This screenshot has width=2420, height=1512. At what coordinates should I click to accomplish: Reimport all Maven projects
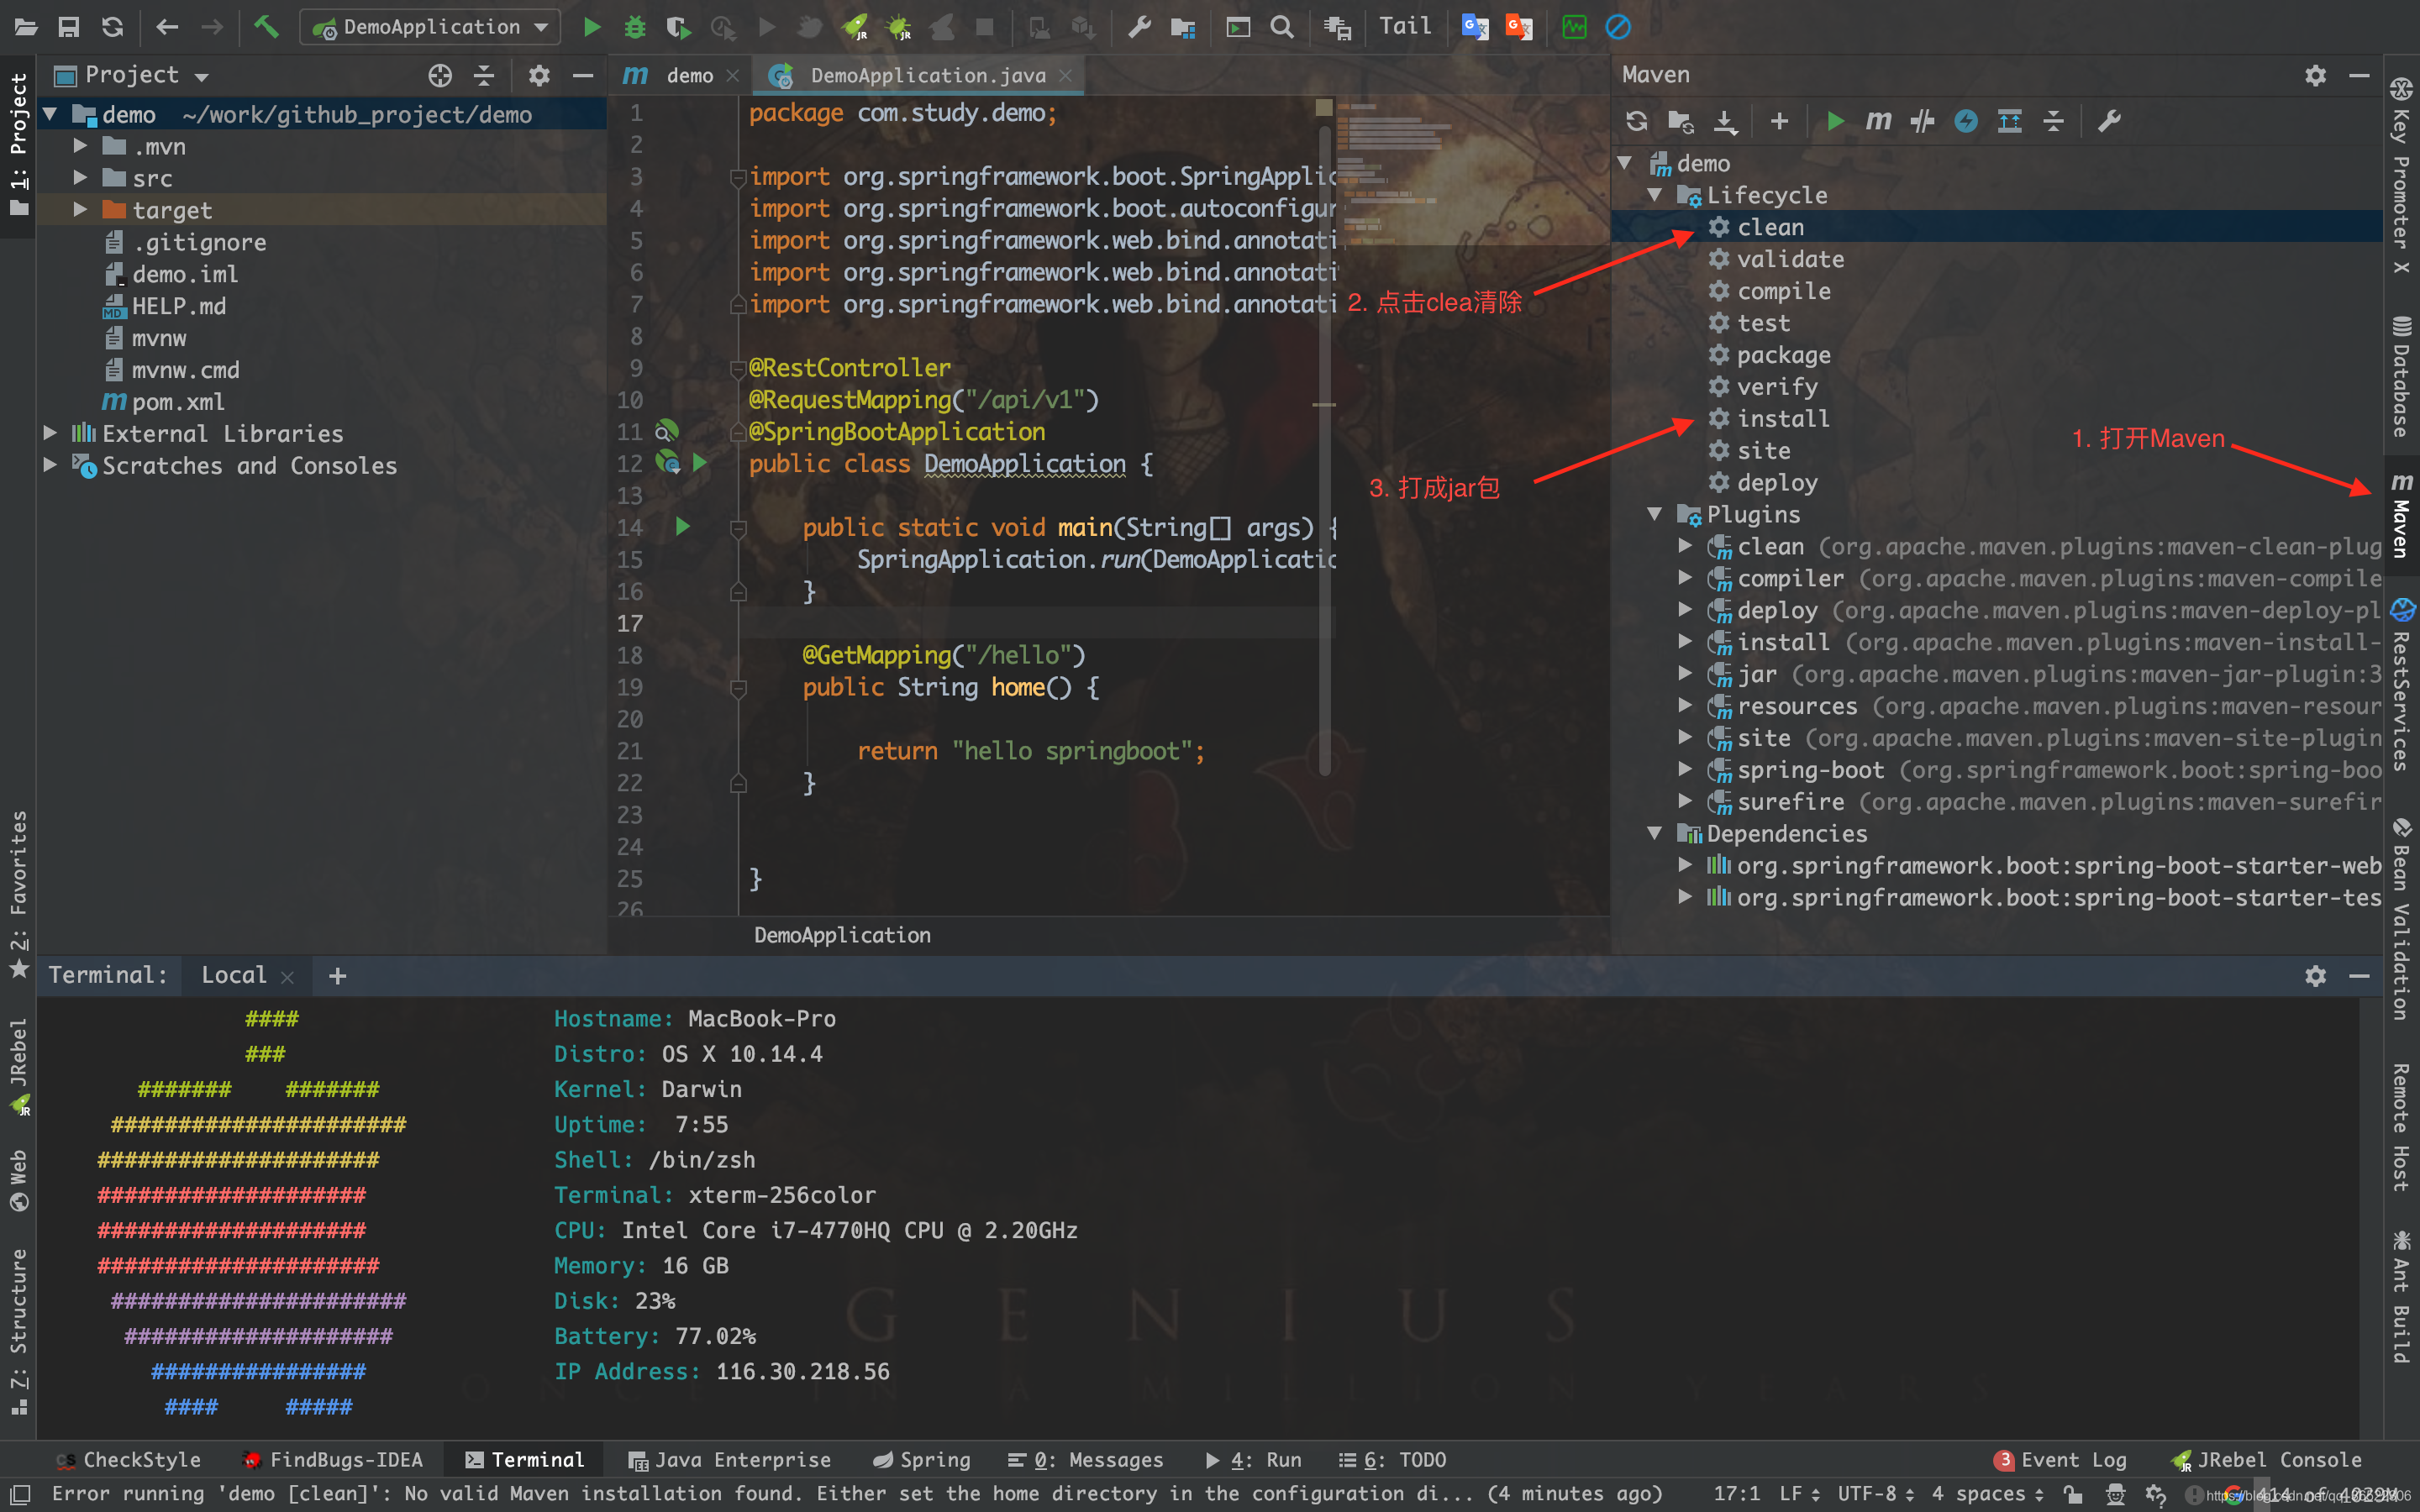1636,121
